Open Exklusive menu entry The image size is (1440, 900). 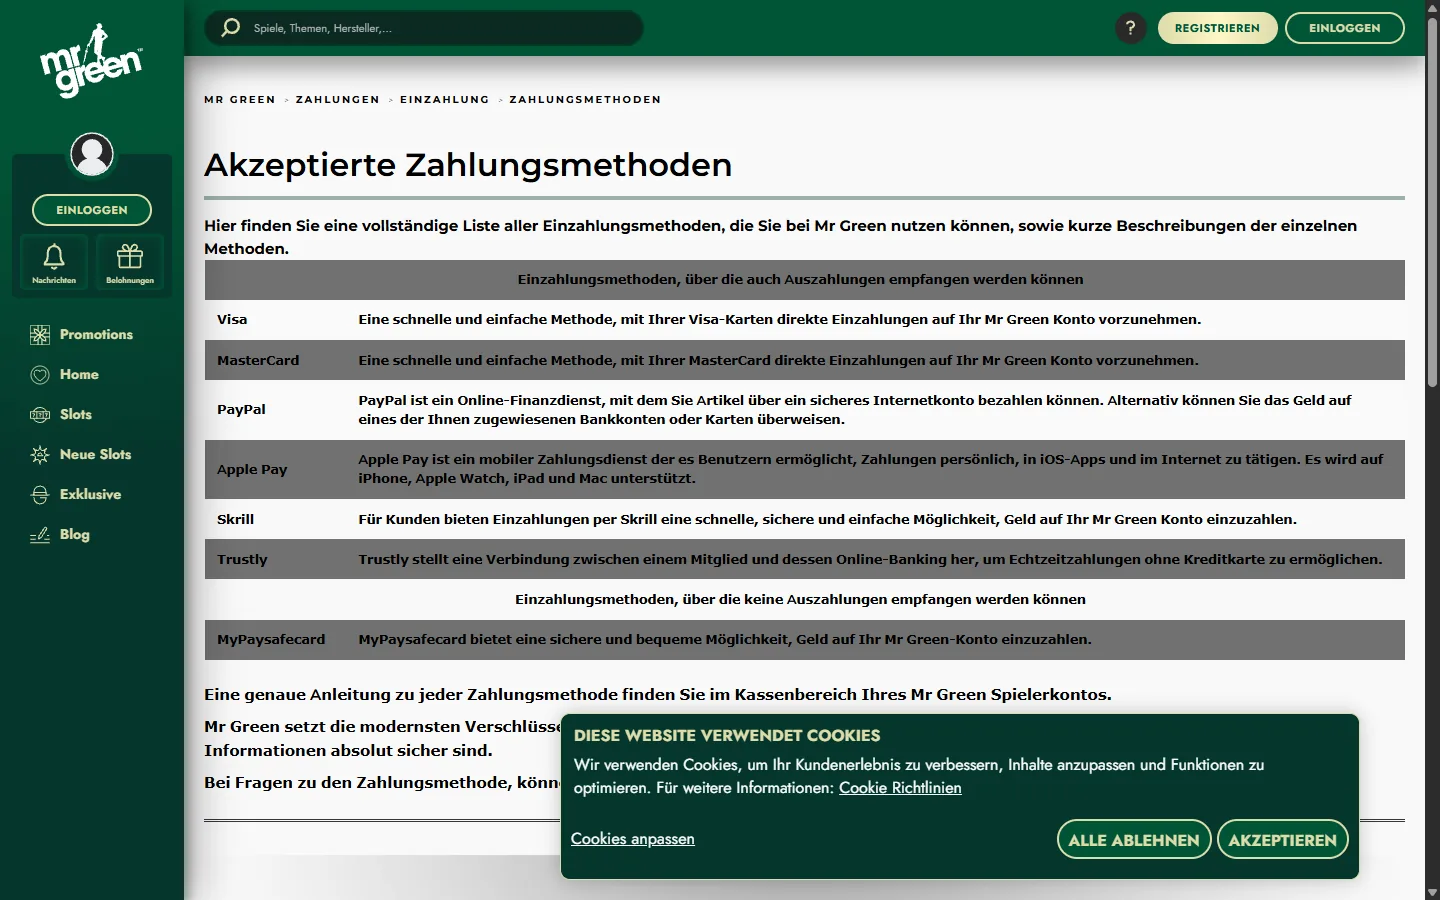tap(90, 494)
